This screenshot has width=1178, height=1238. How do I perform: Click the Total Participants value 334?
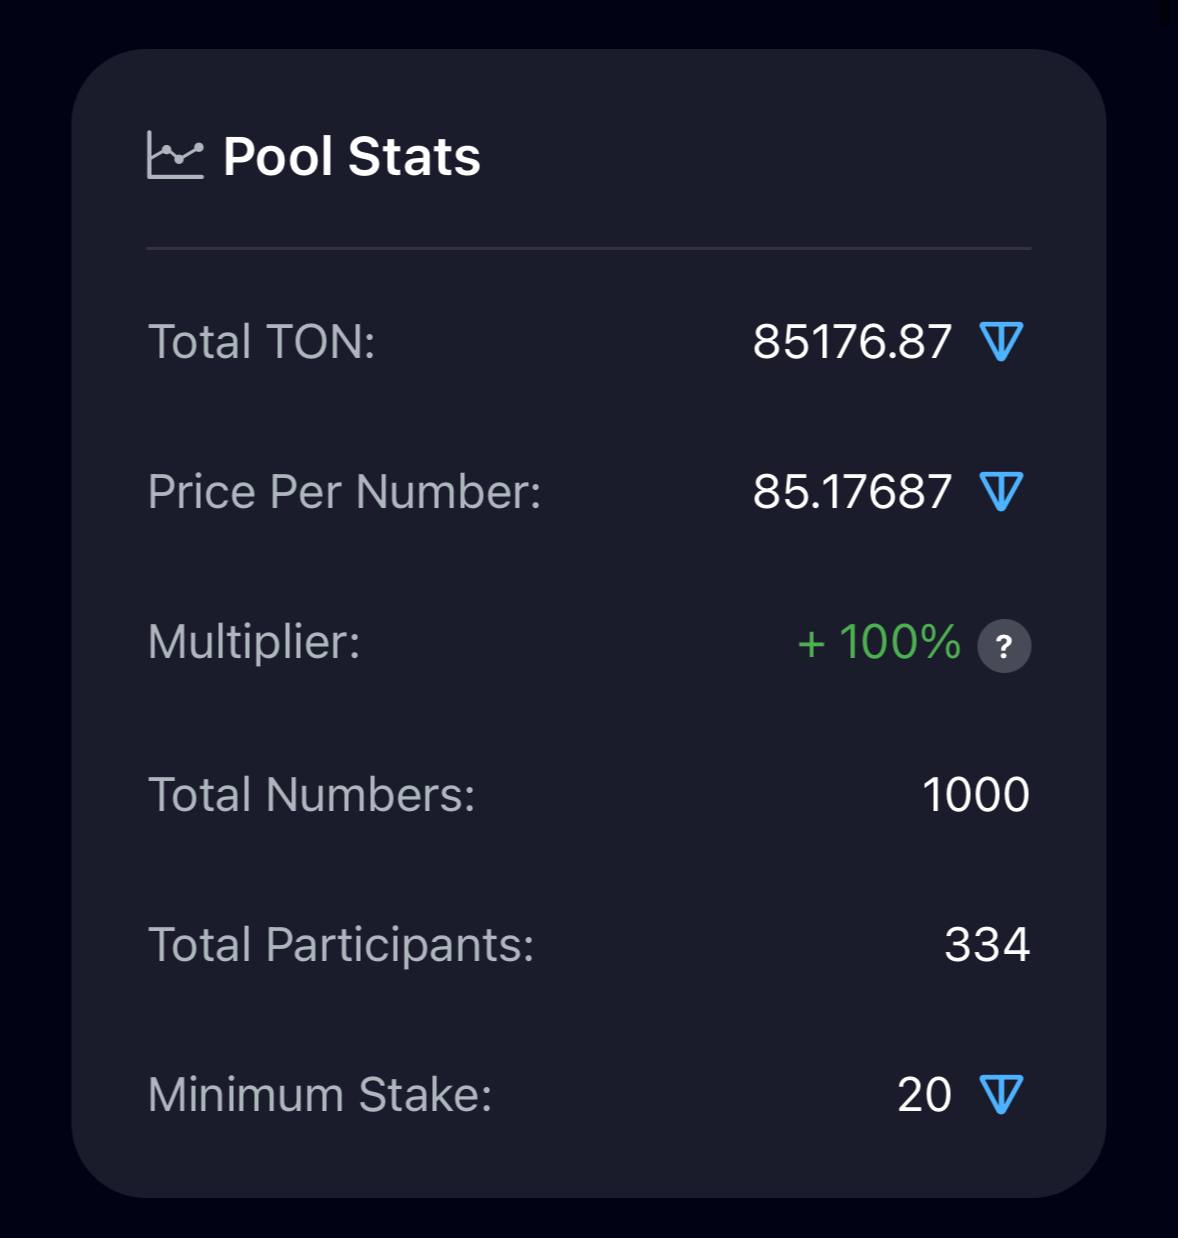click(x=987, y=944)
